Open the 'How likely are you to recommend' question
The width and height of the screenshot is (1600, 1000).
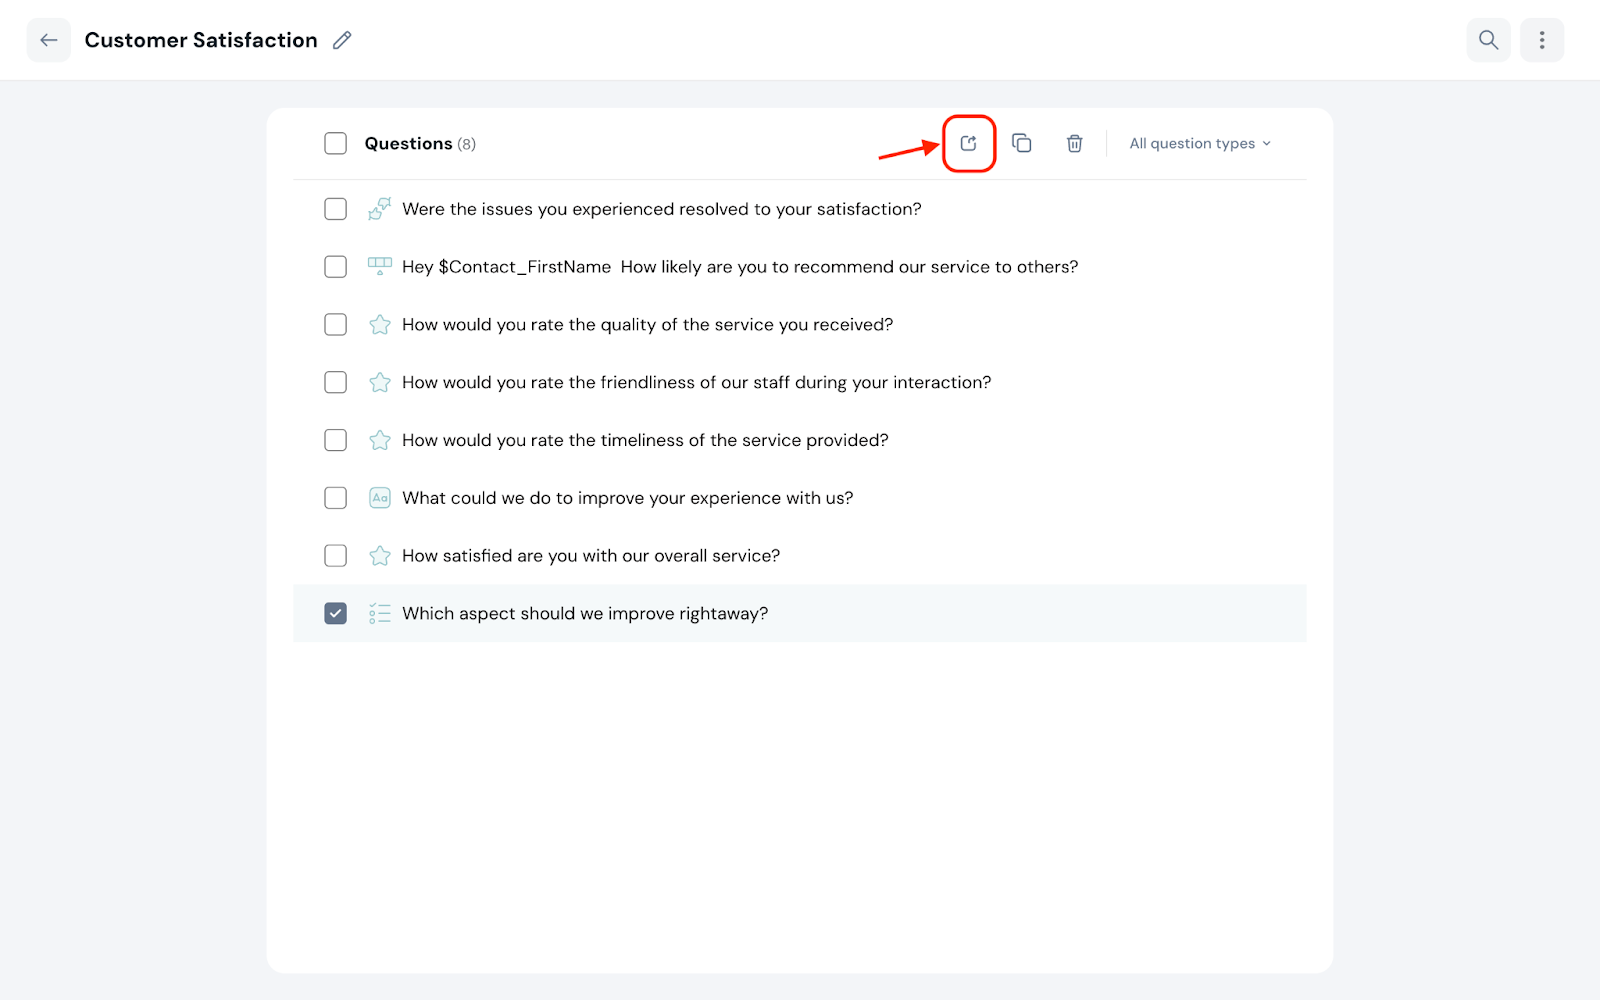(740, 267)
